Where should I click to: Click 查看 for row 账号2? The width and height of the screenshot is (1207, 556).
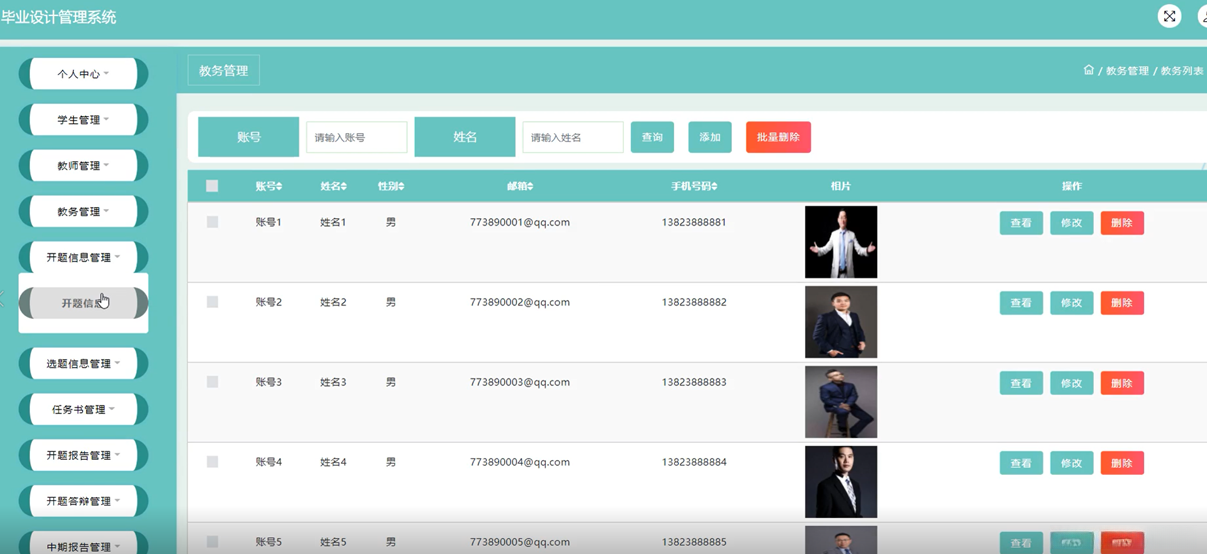1021,303
